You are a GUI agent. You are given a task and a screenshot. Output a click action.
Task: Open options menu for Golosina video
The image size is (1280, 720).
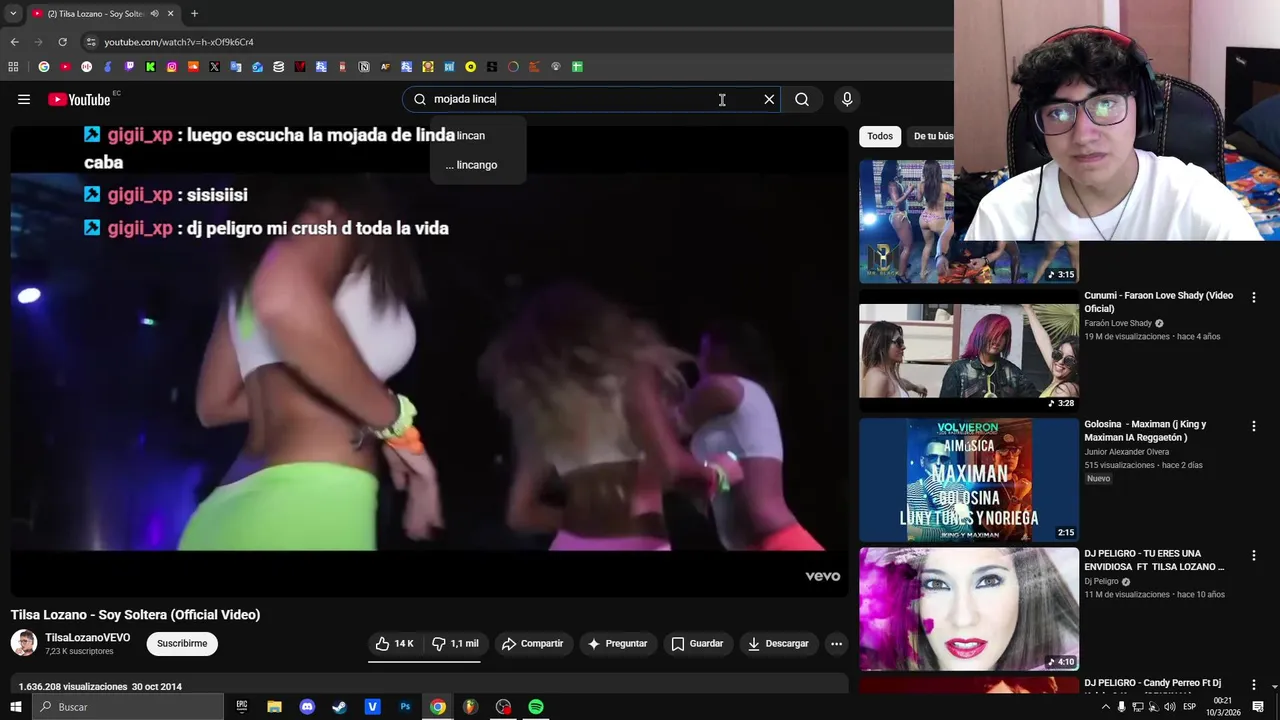[1253, 426]
